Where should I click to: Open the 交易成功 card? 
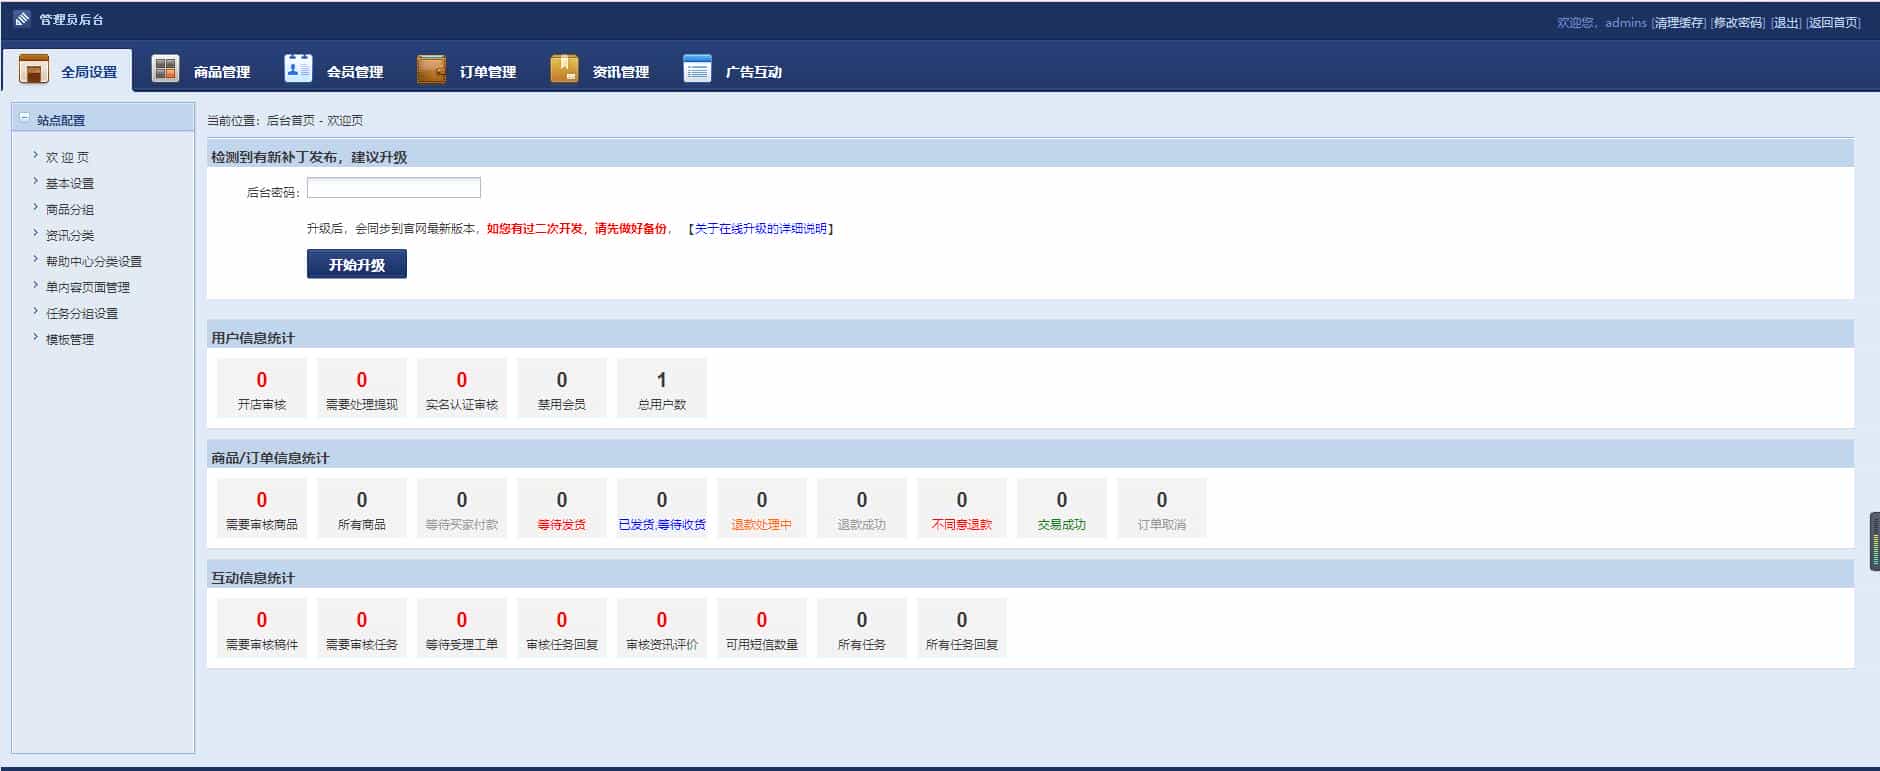(1062, 508)
